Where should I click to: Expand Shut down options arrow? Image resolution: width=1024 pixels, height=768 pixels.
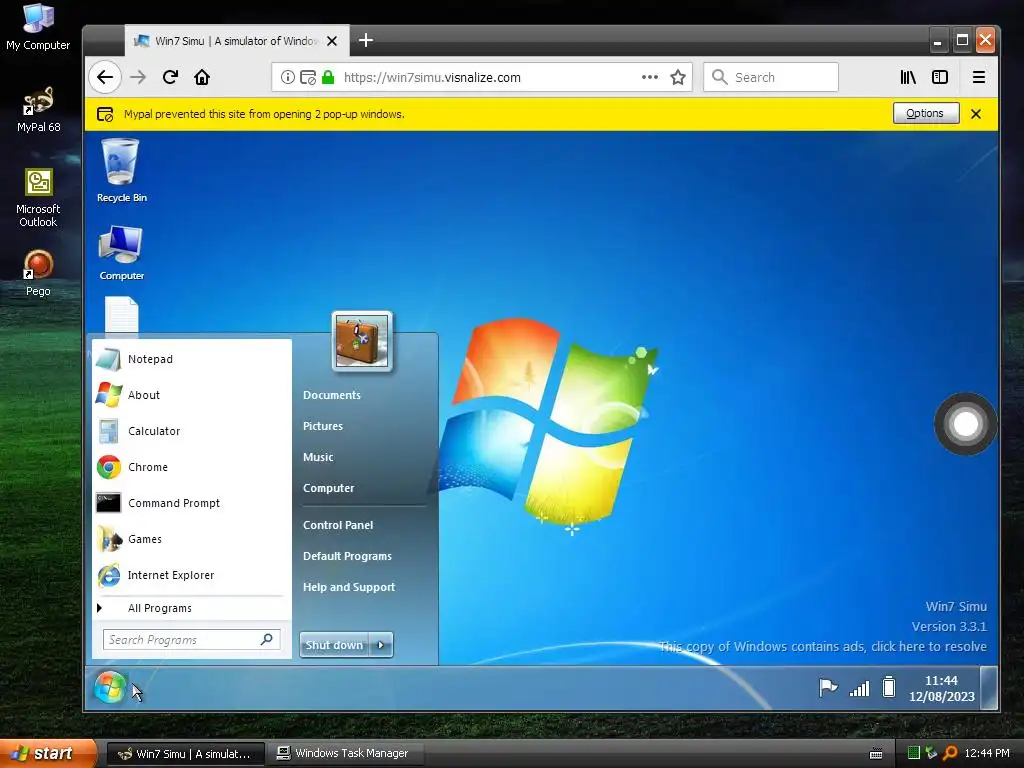coord(381,645)
